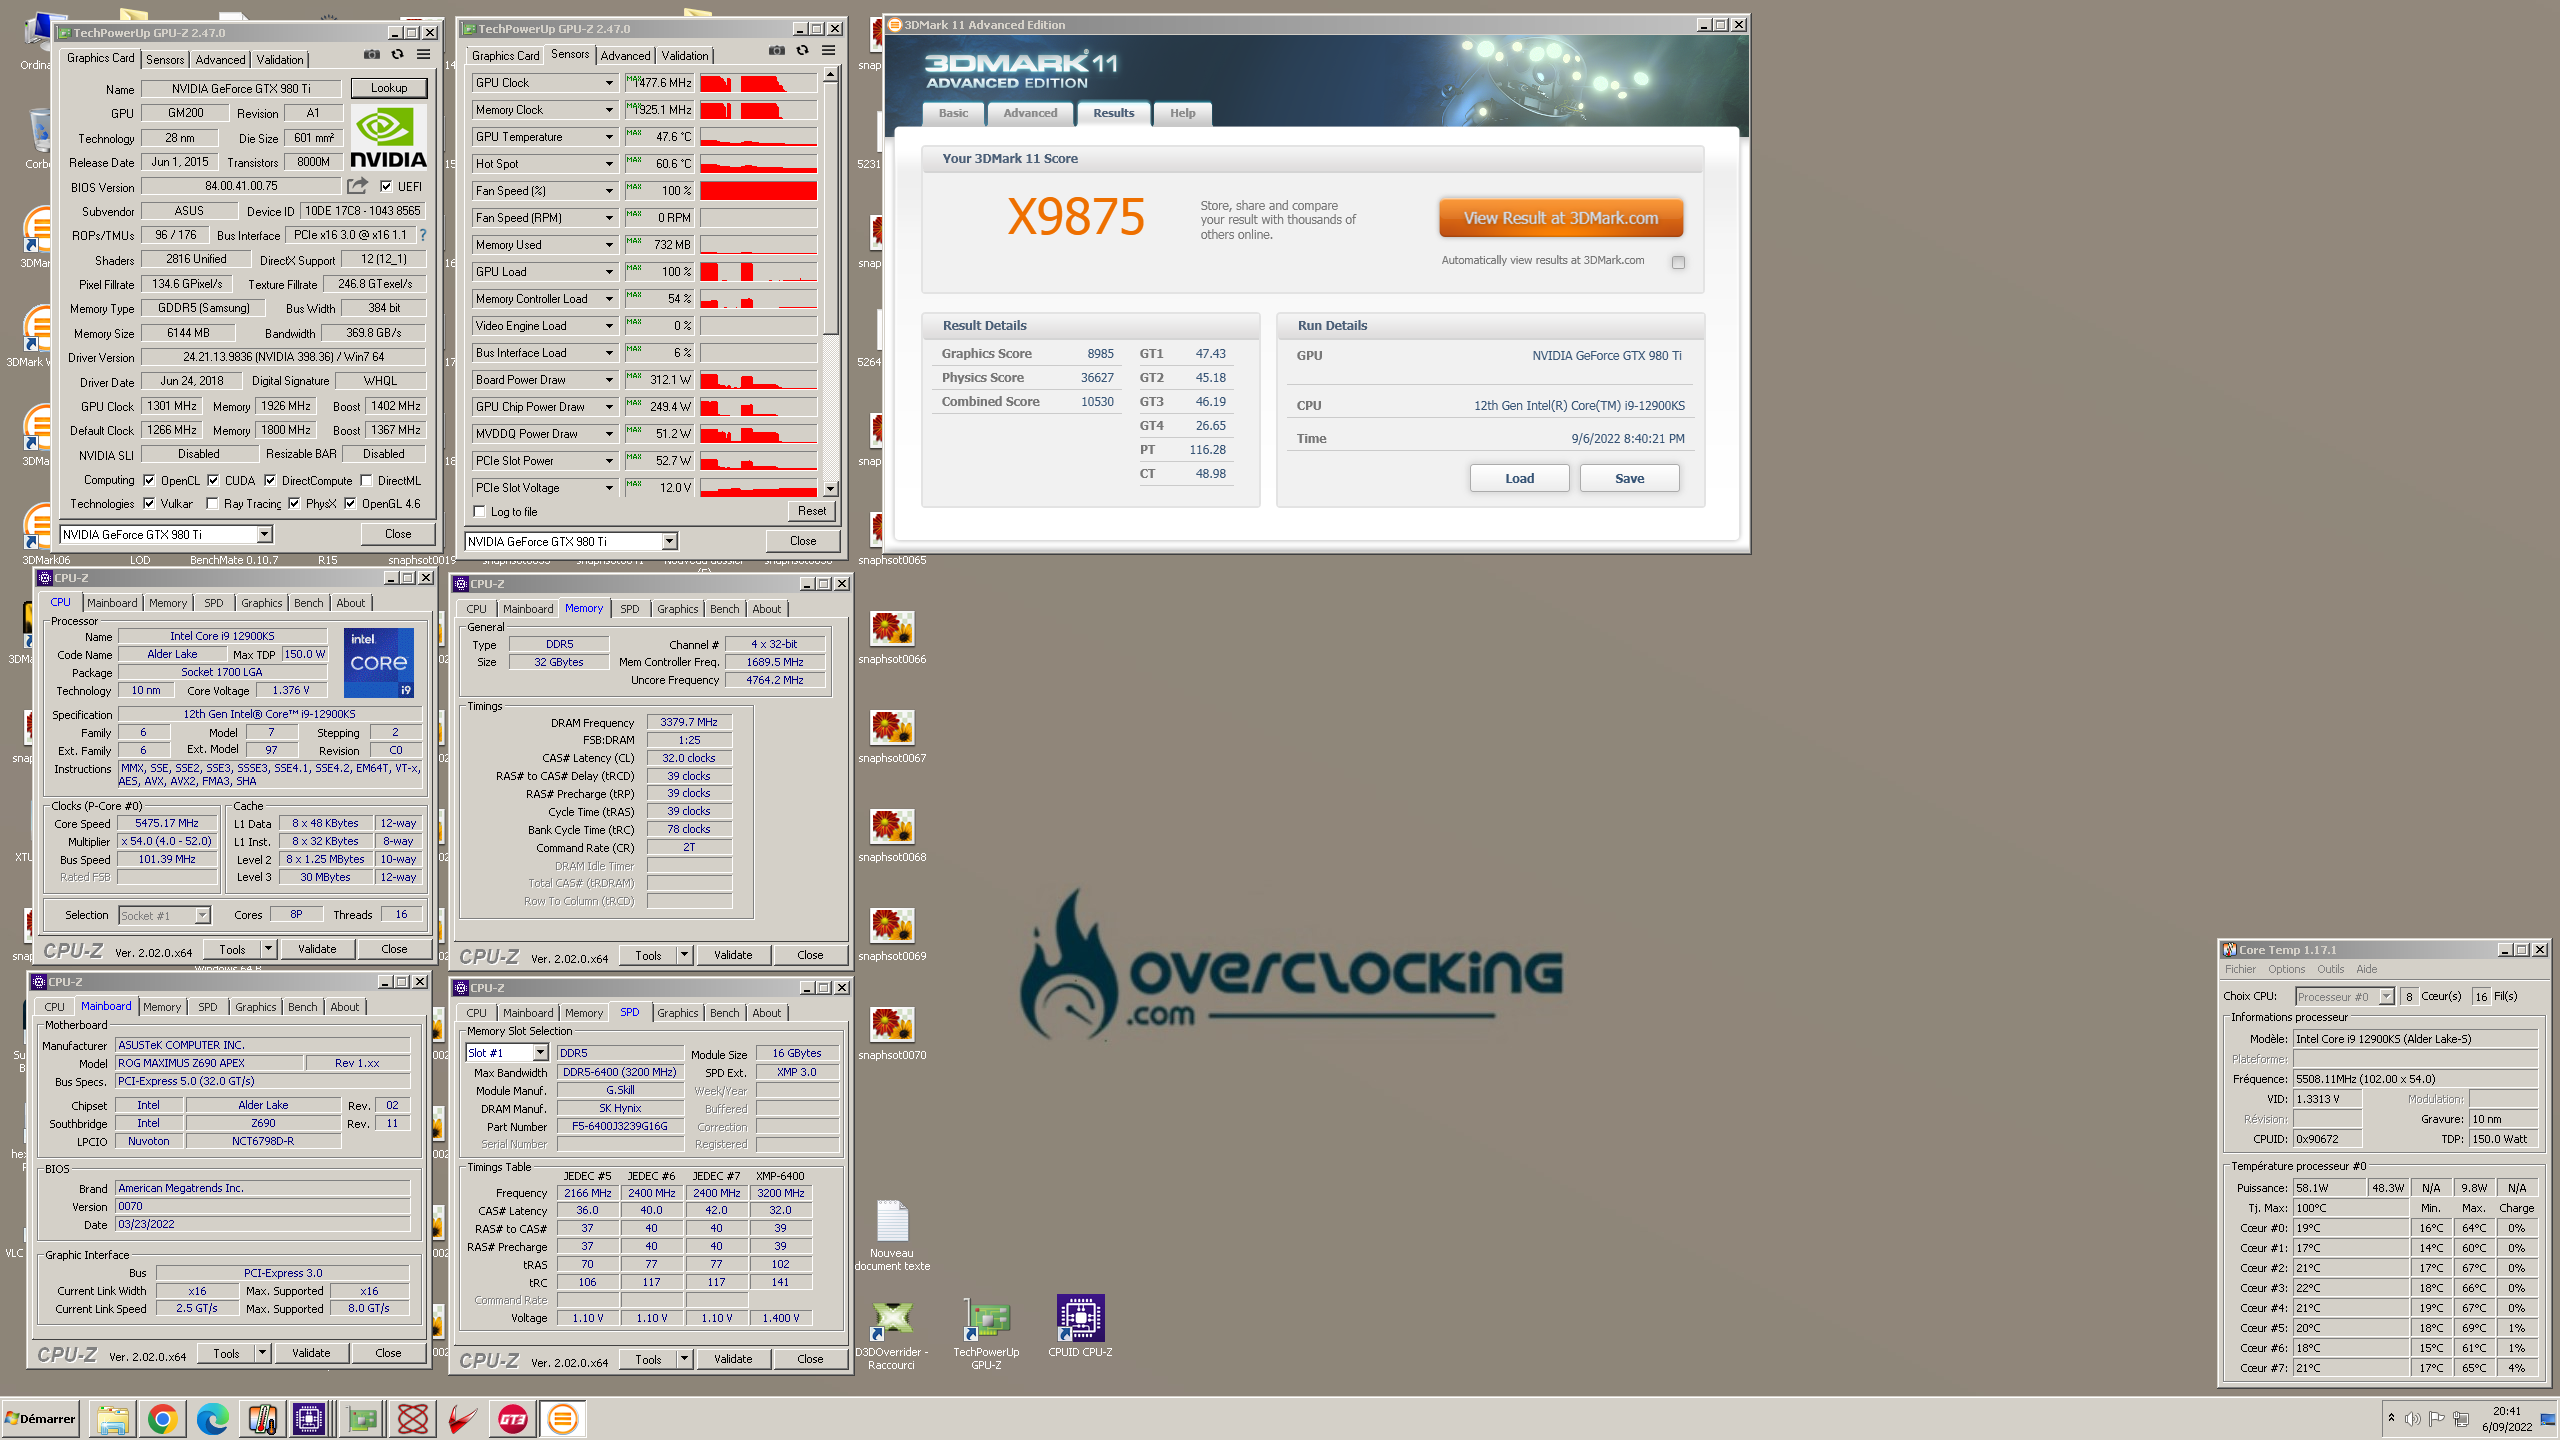Open the Slot #1 memory slot dropdown
This screenshot has width=2560, height=1440.
point(540,1052)
